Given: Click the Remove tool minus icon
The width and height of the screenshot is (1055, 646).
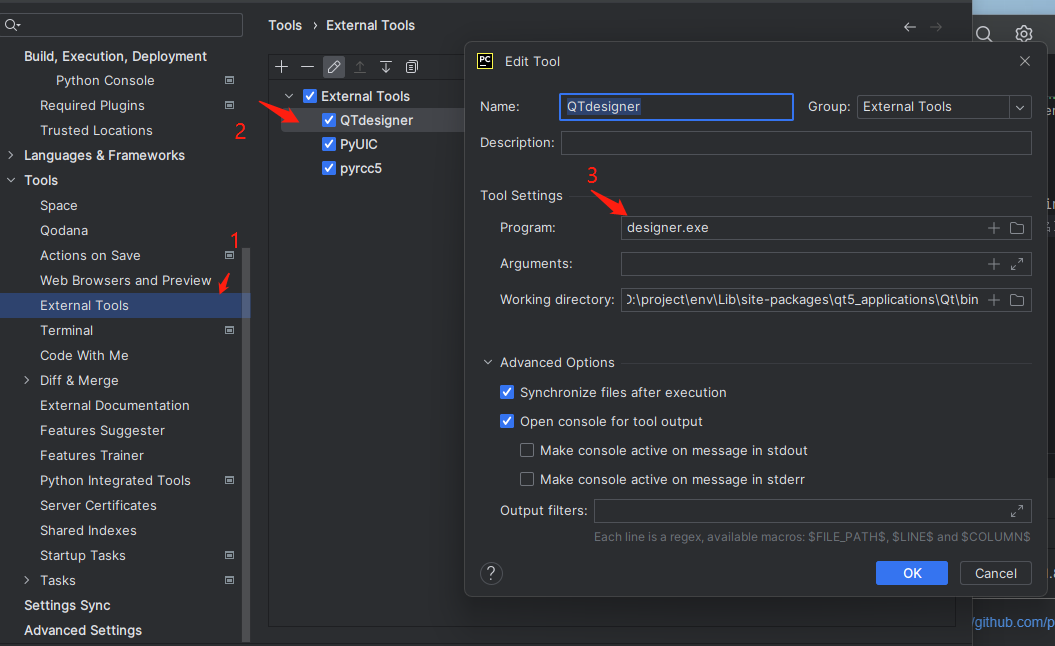Looking at the screenshot, I should 308,67.
